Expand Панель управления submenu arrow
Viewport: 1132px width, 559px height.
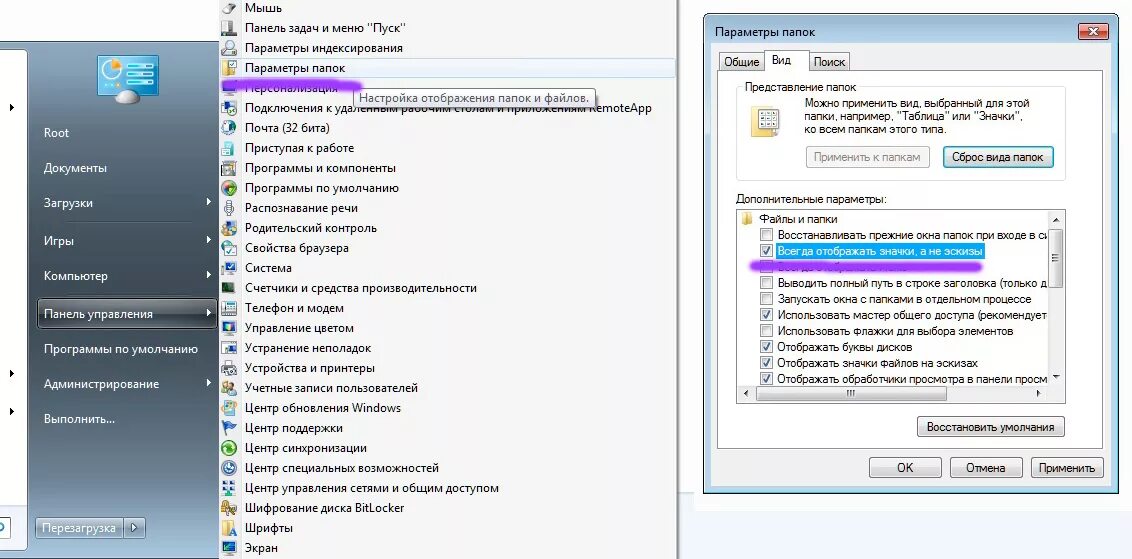click(x=208, y=313)
